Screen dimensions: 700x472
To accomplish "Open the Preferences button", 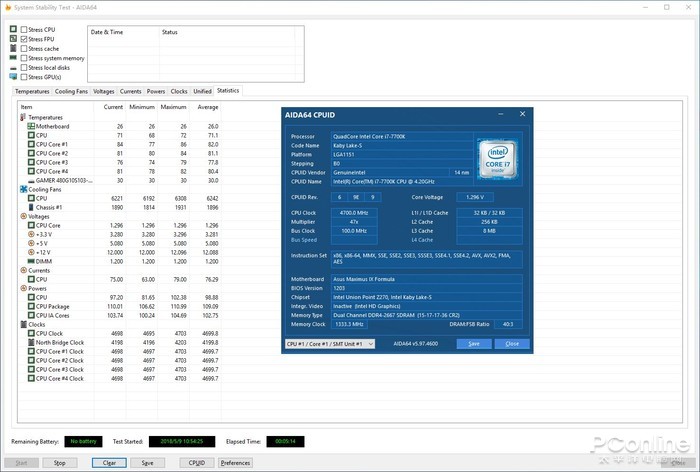I will tap(235, 463).
